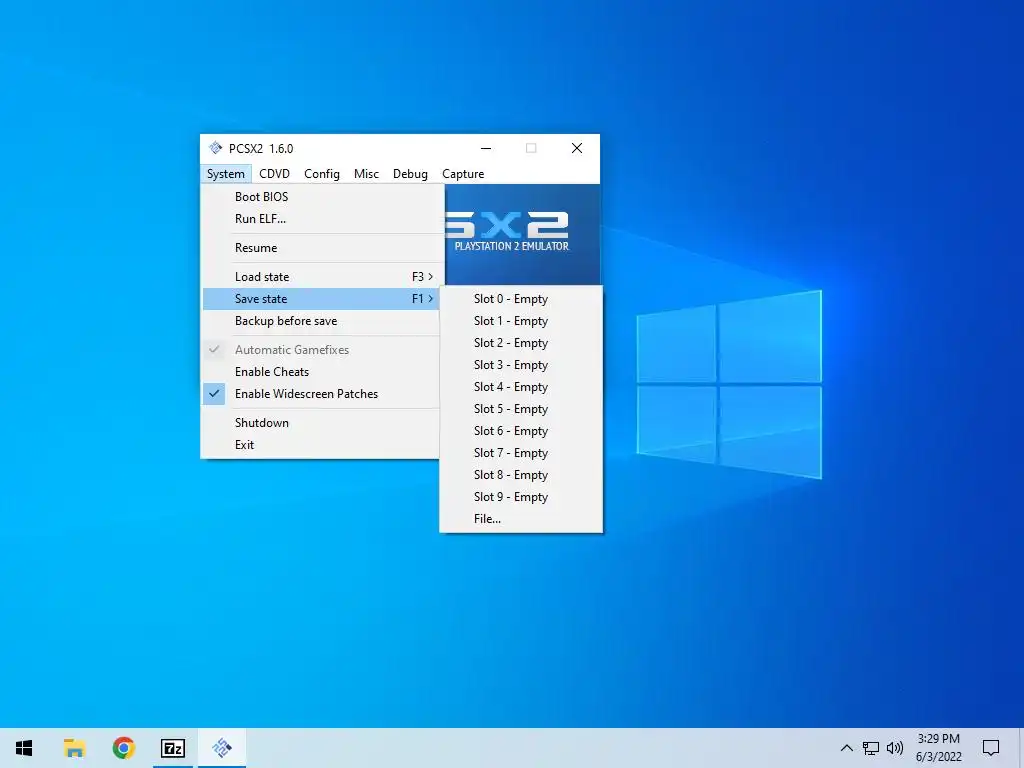The width and height of the screenshot is (1024, 768).
Task: Choose Exit in the System menu
Action: 320,445
